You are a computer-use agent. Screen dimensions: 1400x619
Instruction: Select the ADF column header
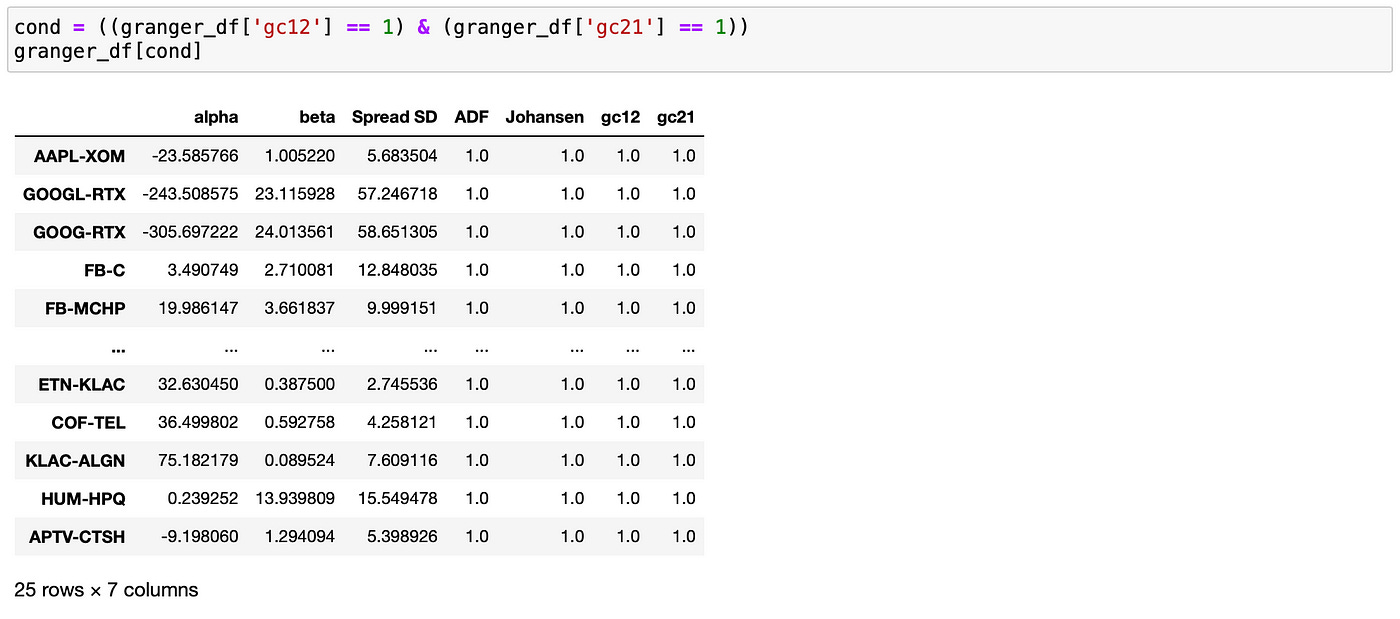[x=471, y=117]
